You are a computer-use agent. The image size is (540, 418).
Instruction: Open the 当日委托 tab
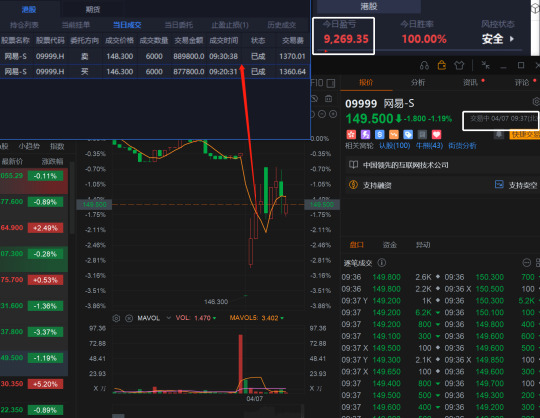[x=179, y=25]
